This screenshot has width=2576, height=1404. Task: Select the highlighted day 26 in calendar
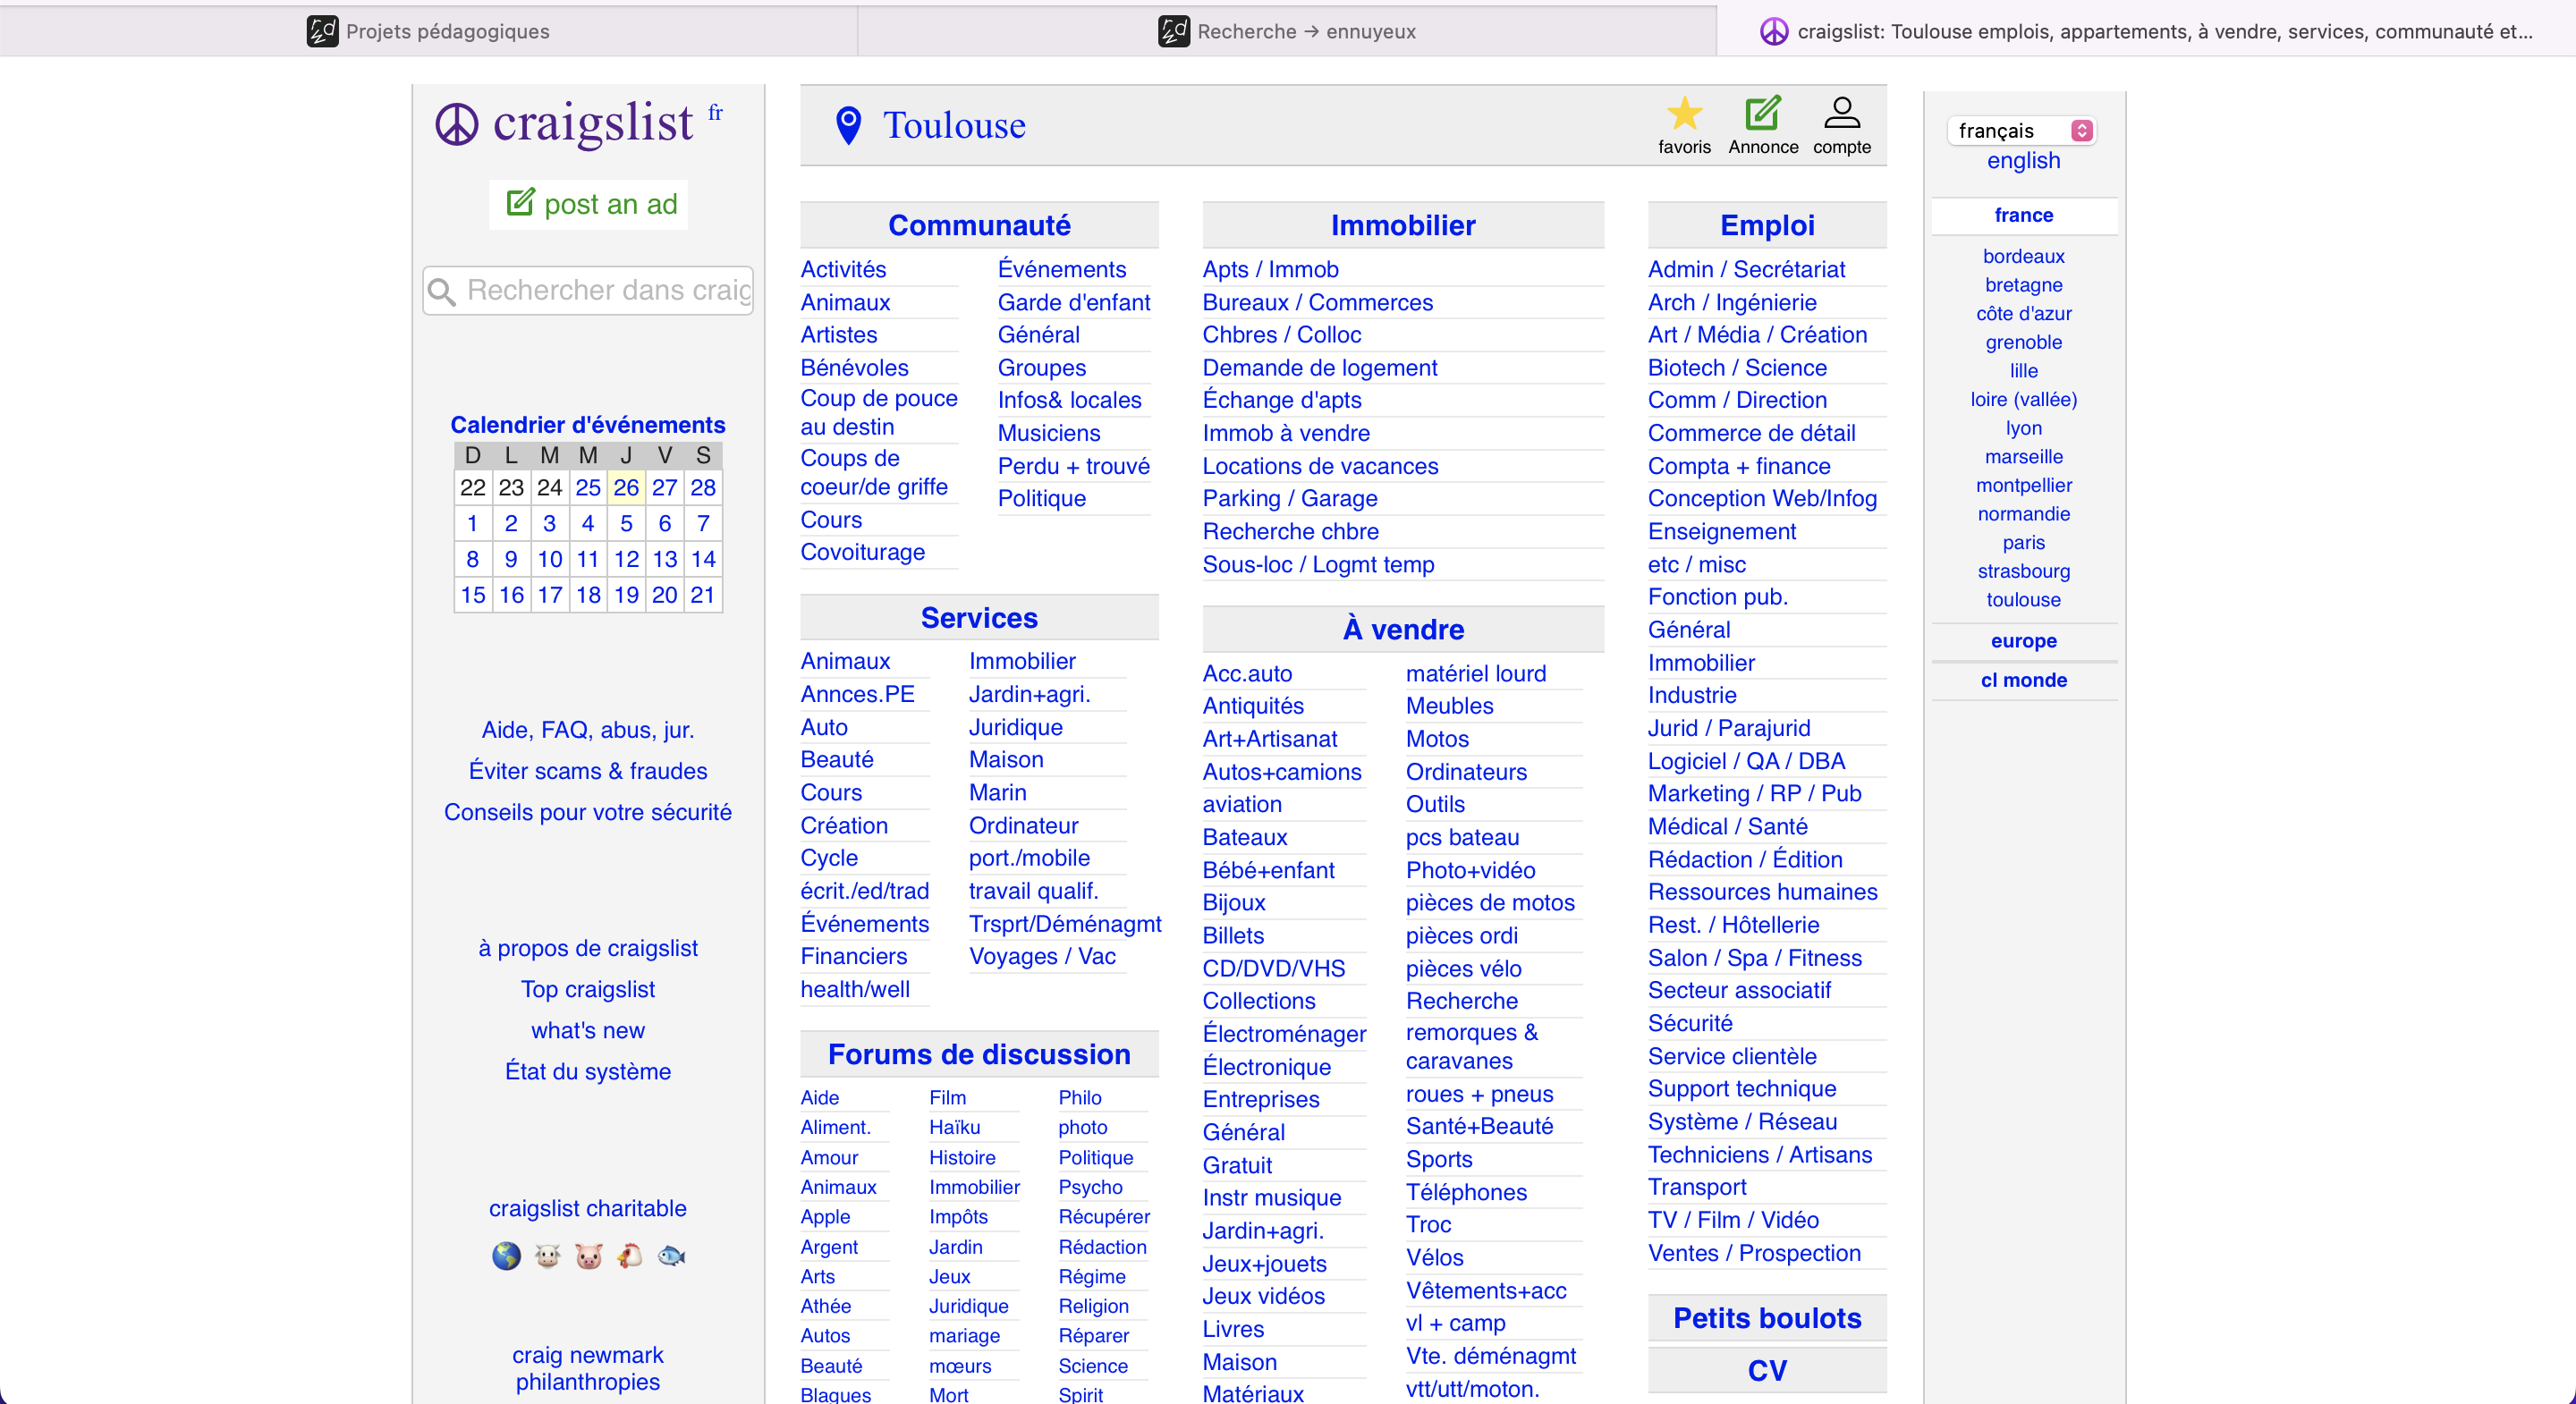point(626,488)
